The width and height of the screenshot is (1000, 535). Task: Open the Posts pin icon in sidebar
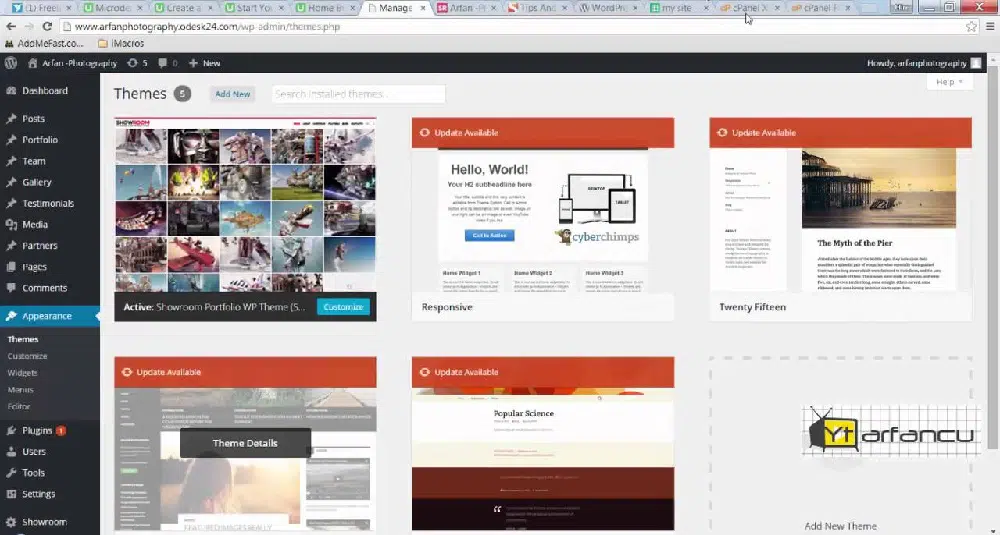click(11, 119)
